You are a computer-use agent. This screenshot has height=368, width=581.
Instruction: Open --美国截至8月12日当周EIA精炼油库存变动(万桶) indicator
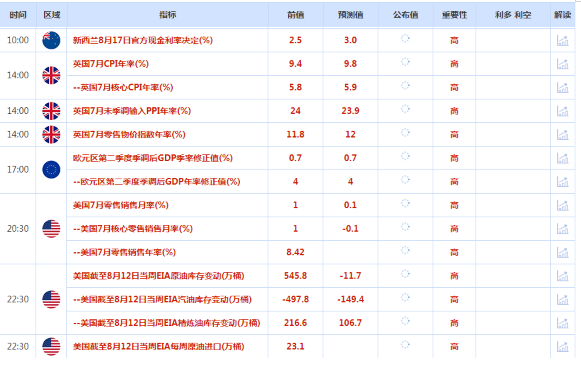pos(166,323)
